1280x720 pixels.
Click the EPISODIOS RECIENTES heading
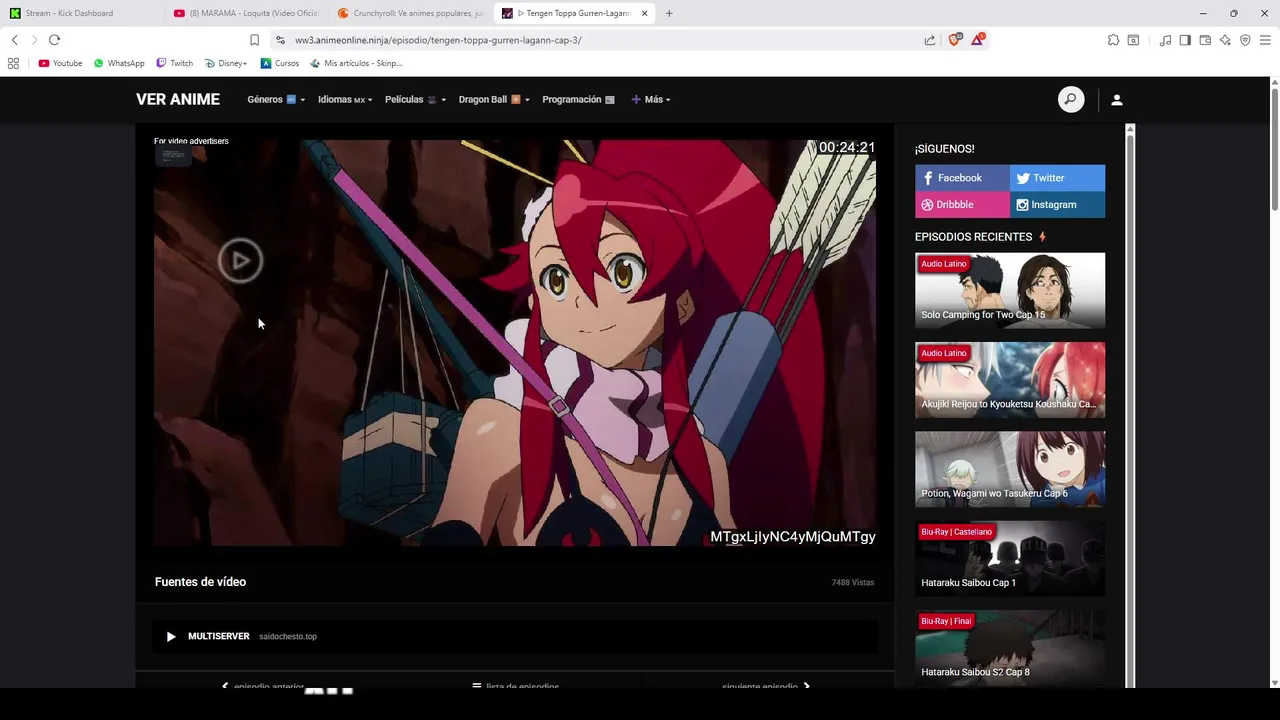pos(973,237)
